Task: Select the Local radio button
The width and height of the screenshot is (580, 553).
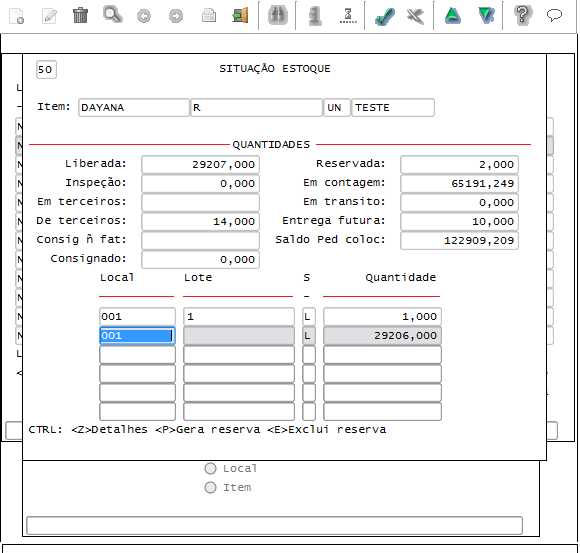Action: coord(210,469)
